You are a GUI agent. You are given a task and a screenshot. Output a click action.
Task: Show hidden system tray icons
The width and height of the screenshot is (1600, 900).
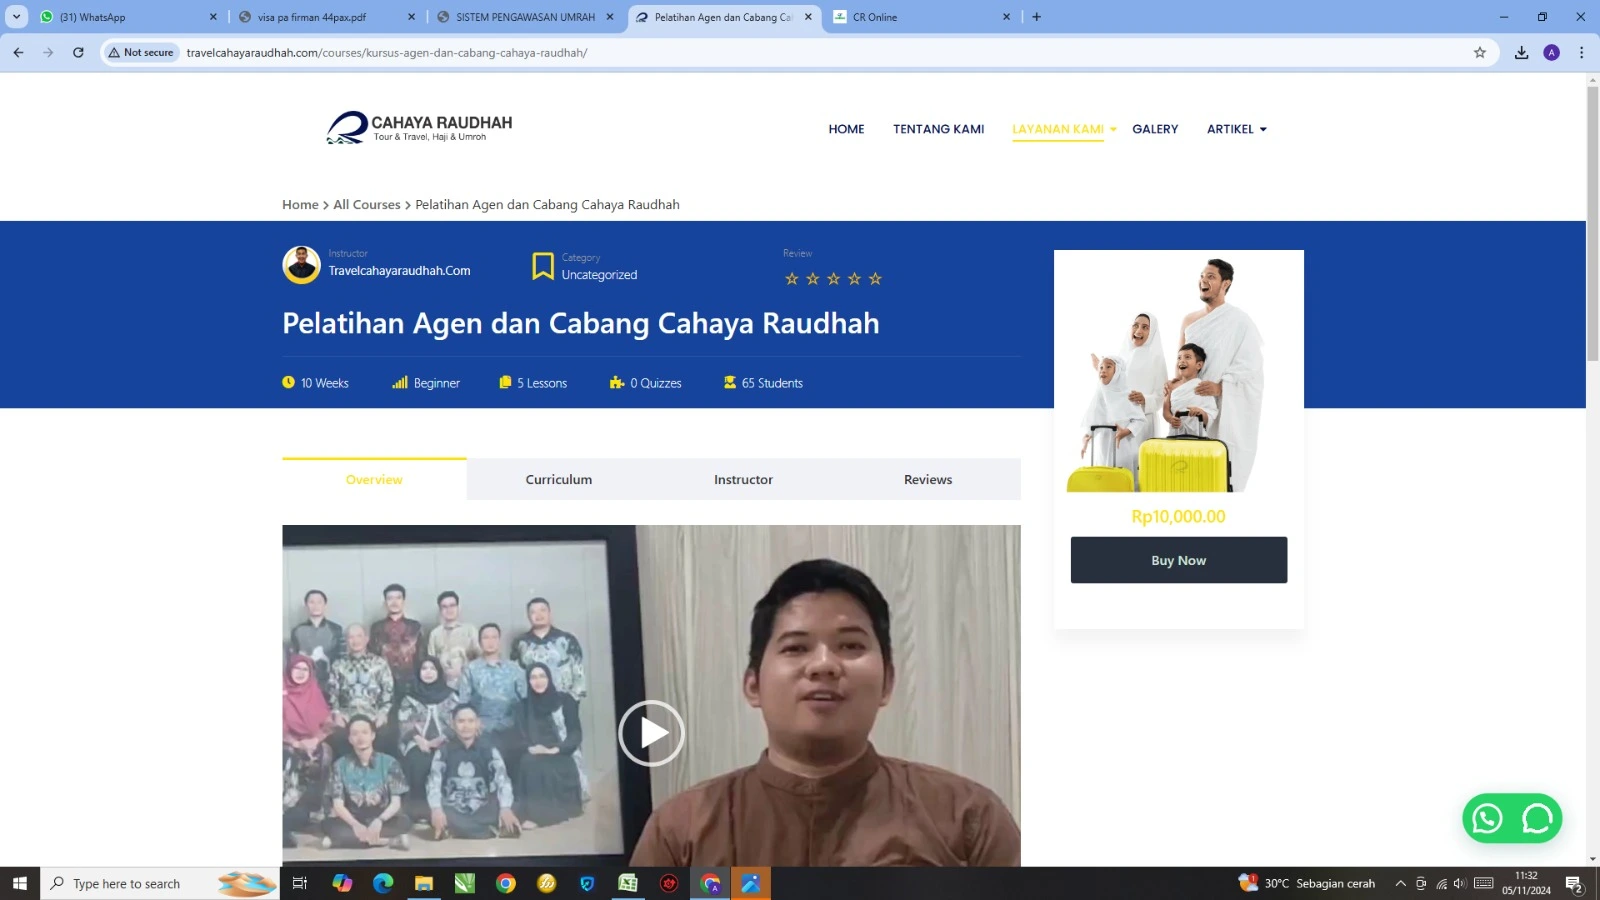click(1400, 883)
